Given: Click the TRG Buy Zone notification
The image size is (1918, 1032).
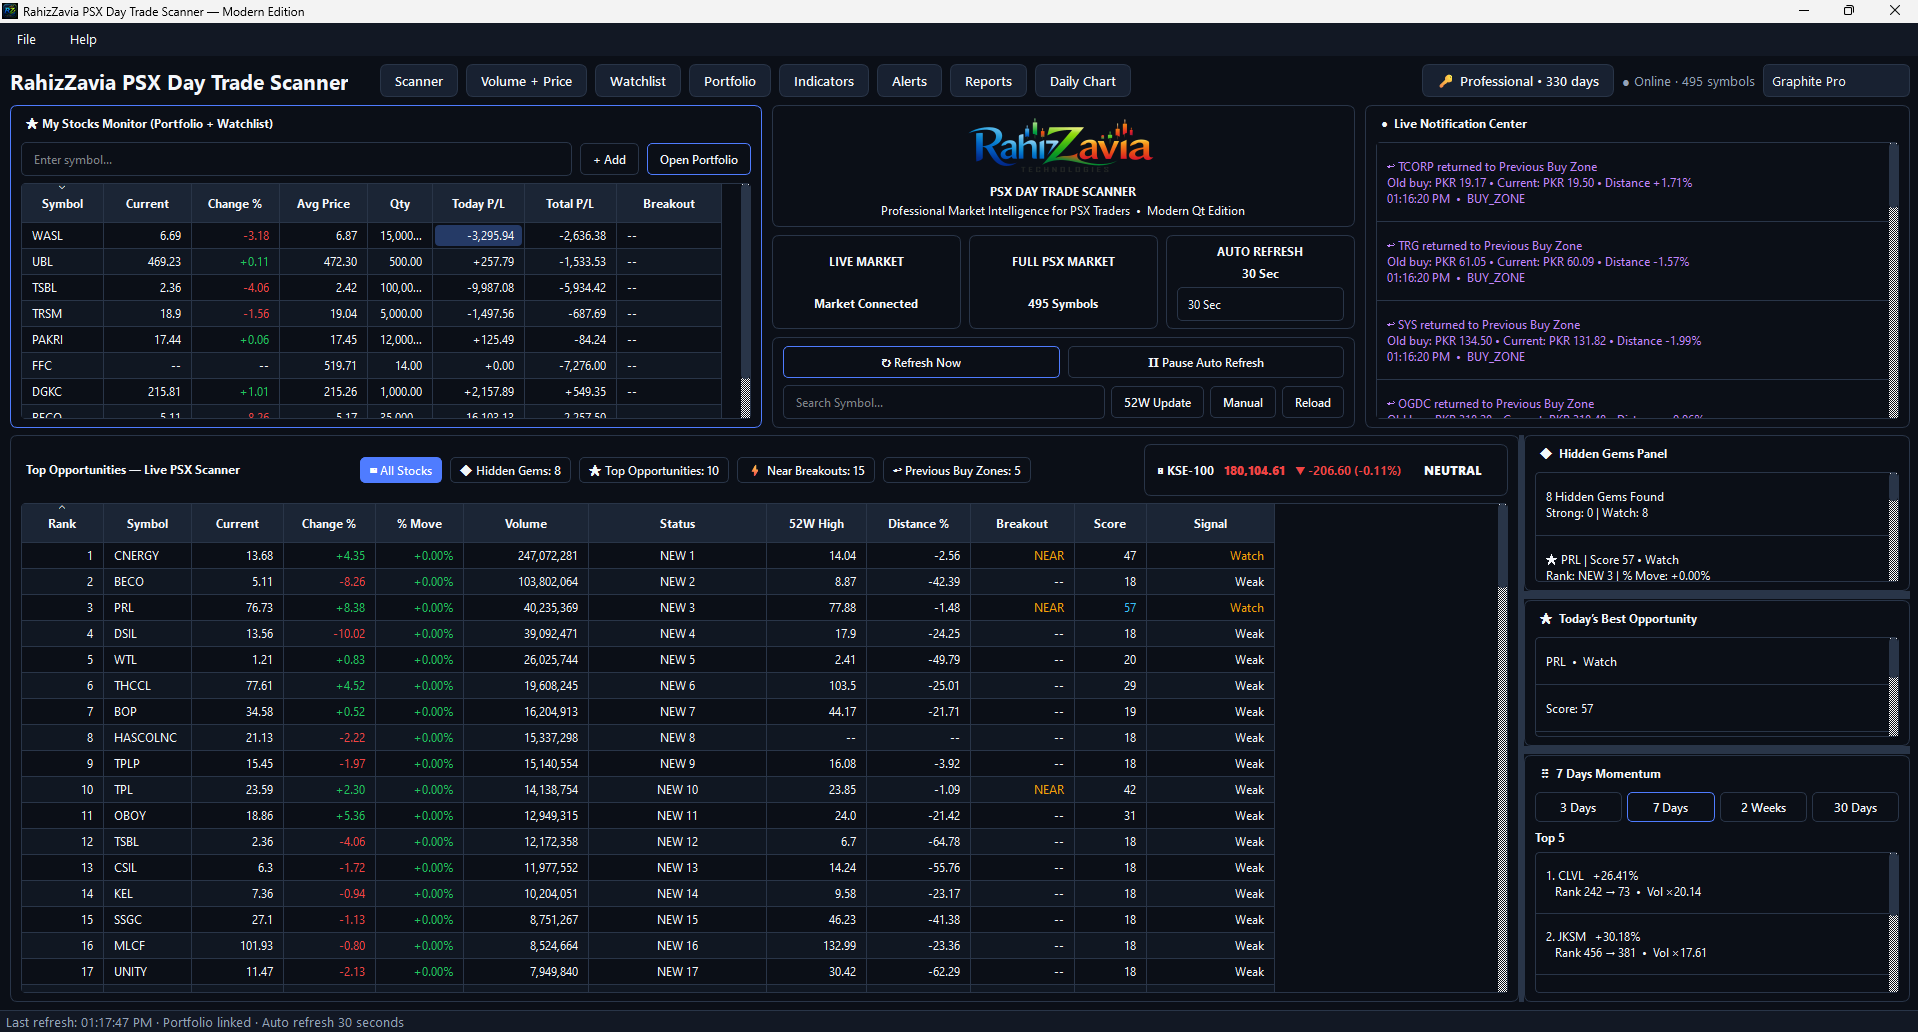Looking at the screenshot, I should point(1632,261).
